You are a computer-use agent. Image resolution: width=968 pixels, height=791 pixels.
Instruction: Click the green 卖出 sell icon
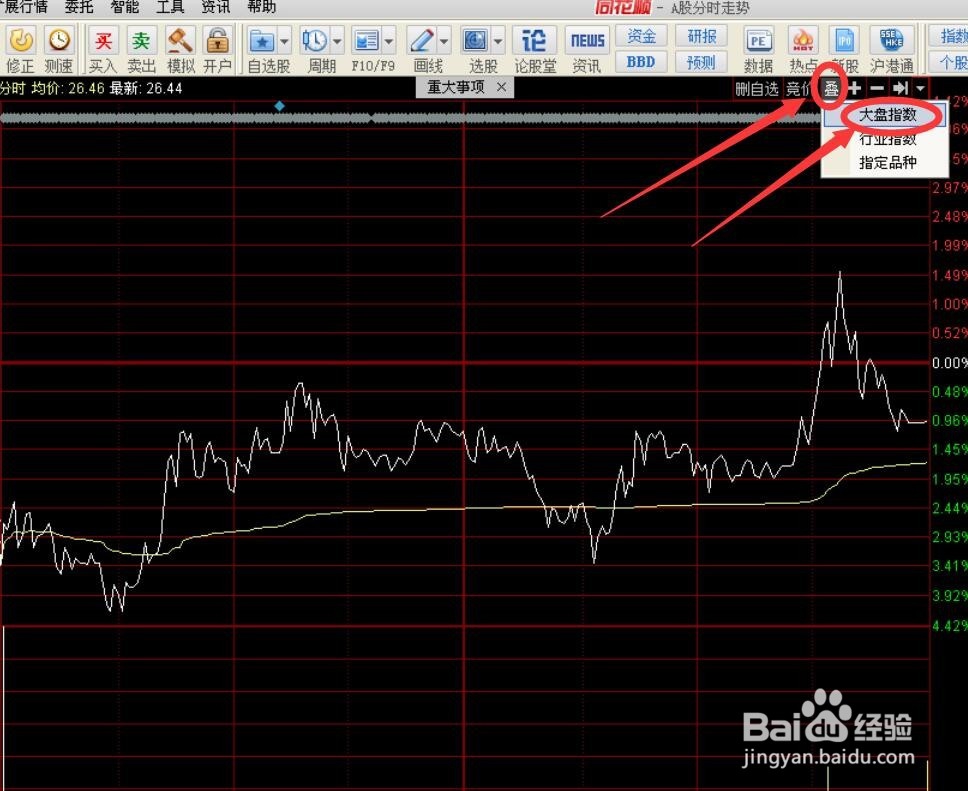click(141, 41)
